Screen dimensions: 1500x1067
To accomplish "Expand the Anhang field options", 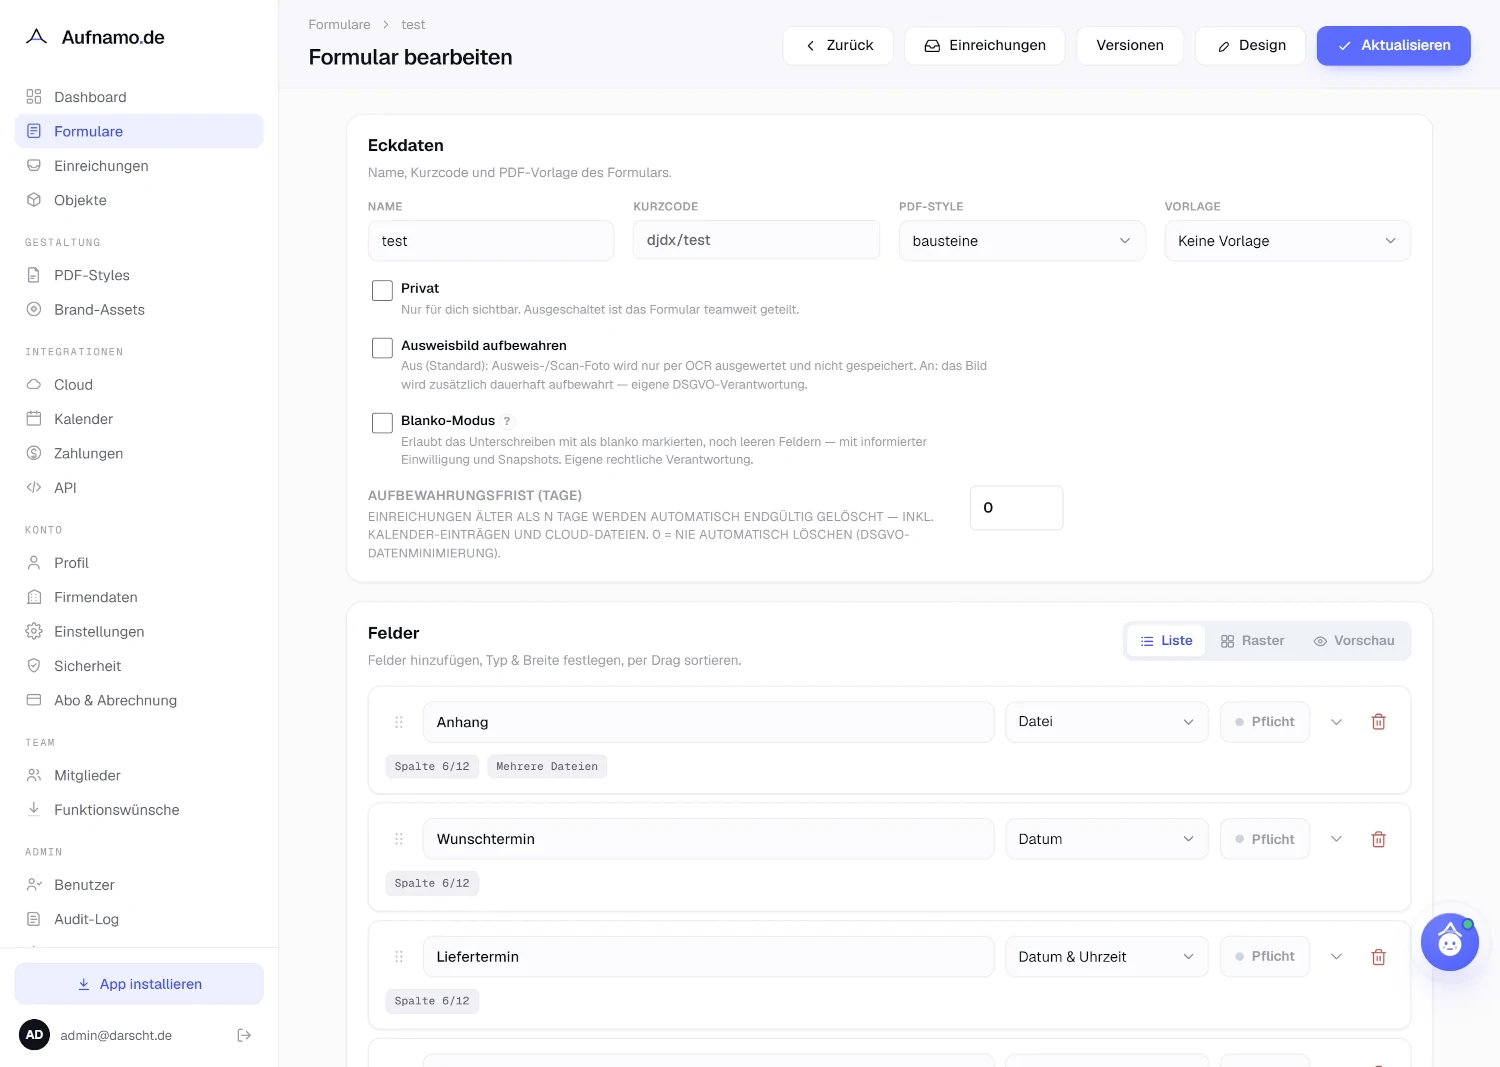I will click(1336, 722).
